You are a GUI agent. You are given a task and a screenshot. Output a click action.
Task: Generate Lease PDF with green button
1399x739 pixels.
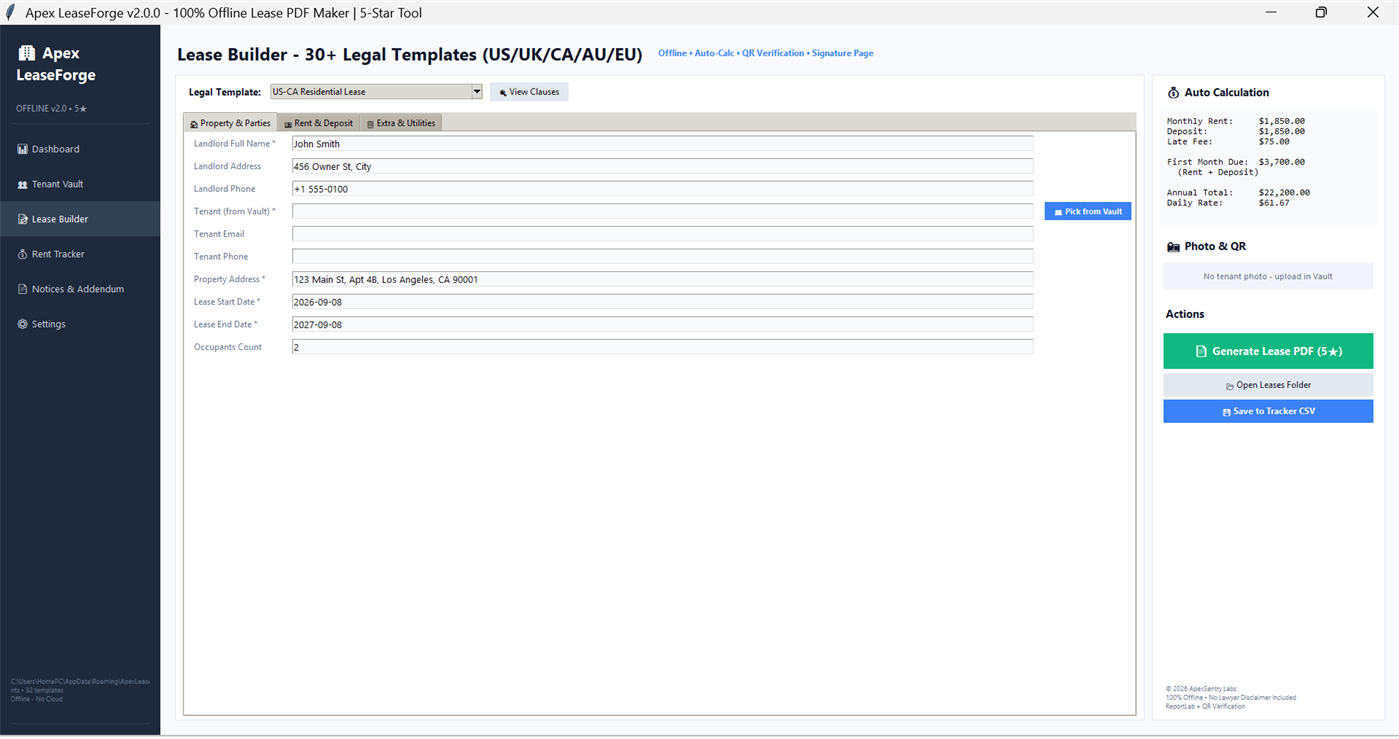pos(1268,351)
